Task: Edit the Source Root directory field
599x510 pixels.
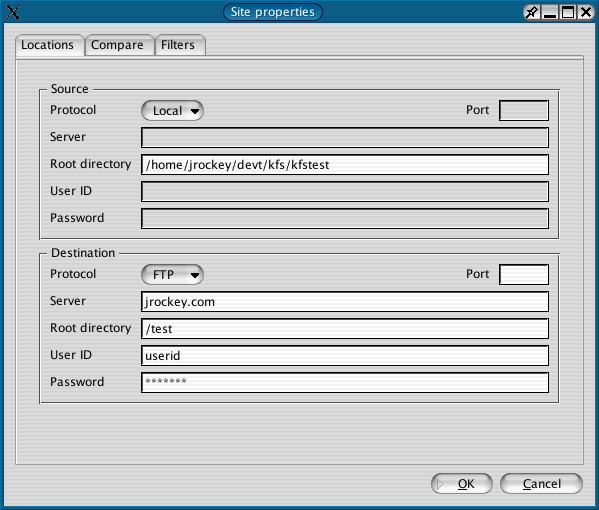Action: tap(345, 165)
